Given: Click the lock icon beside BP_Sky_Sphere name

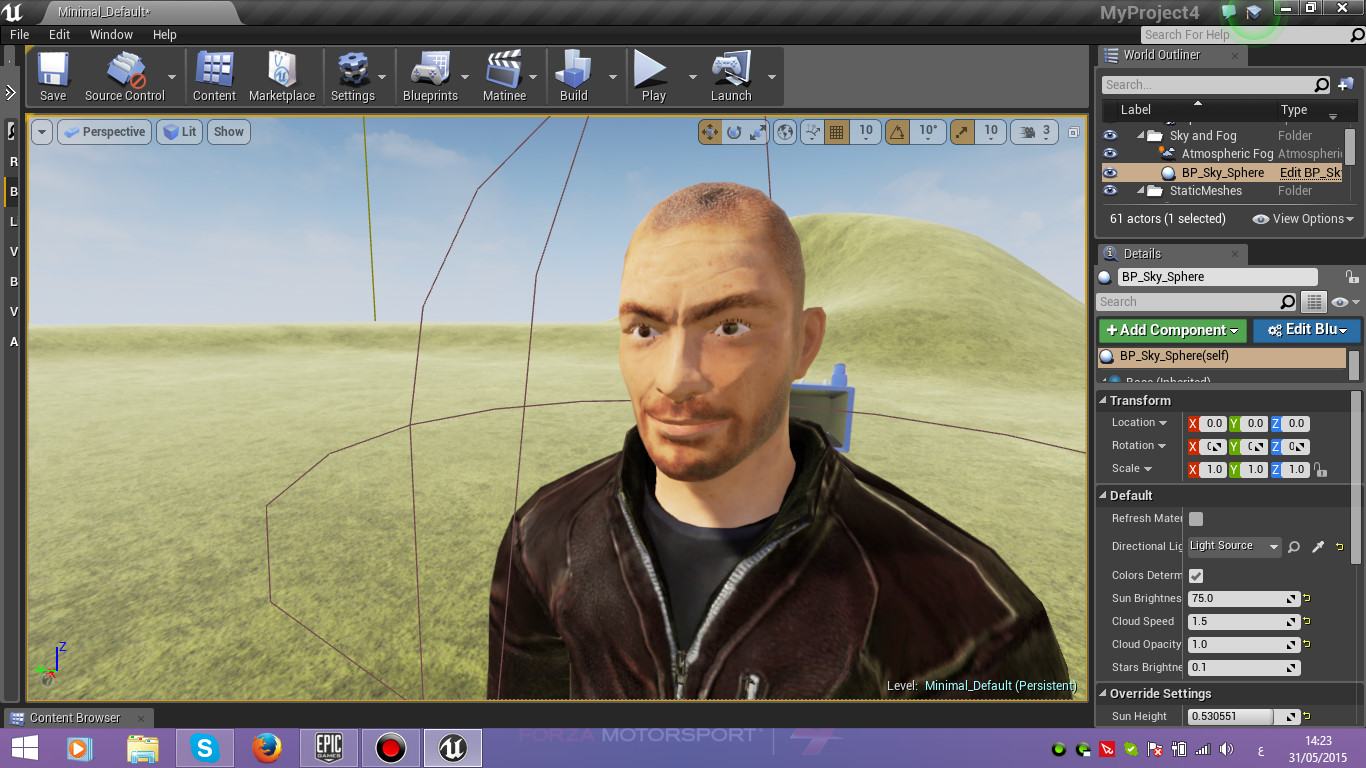Looking at the screenshot, I should coord(1351,277).
